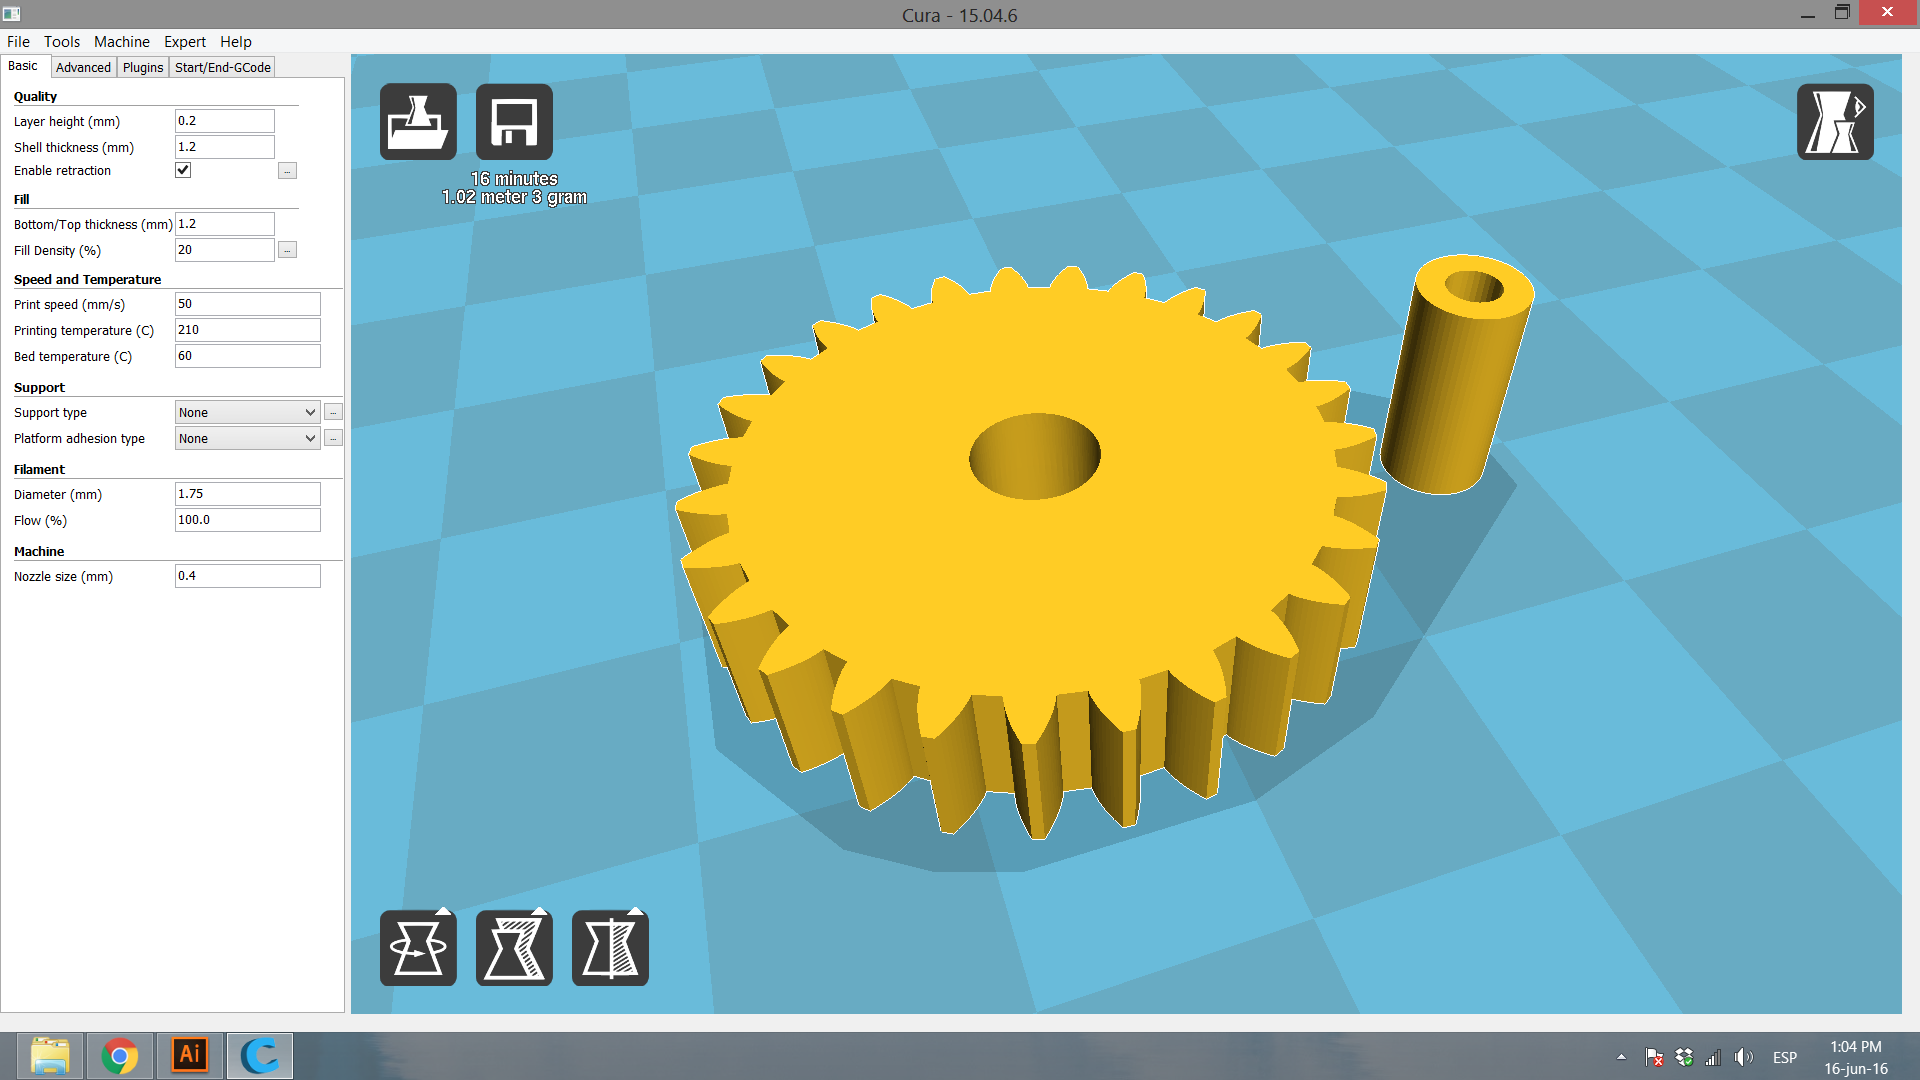Open Support type extra settings button
The image size is (1920, 1080).
click(333, 412)
